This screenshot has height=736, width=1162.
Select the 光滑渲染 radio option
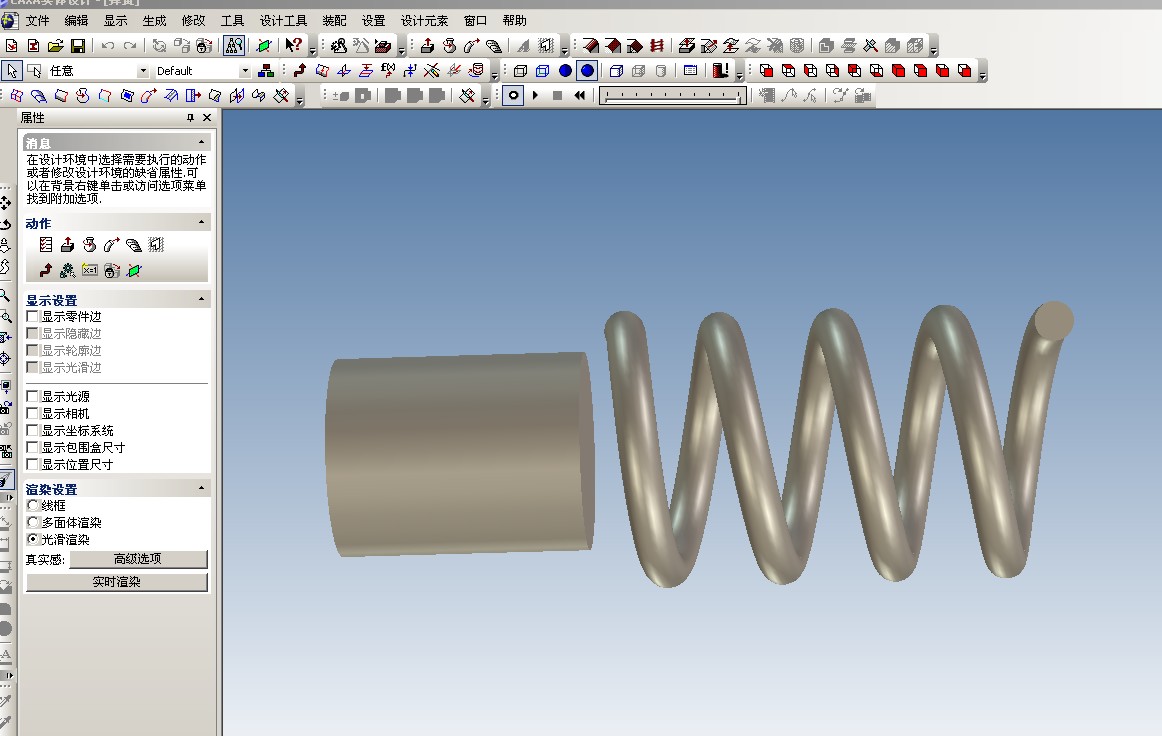point(33,540)
